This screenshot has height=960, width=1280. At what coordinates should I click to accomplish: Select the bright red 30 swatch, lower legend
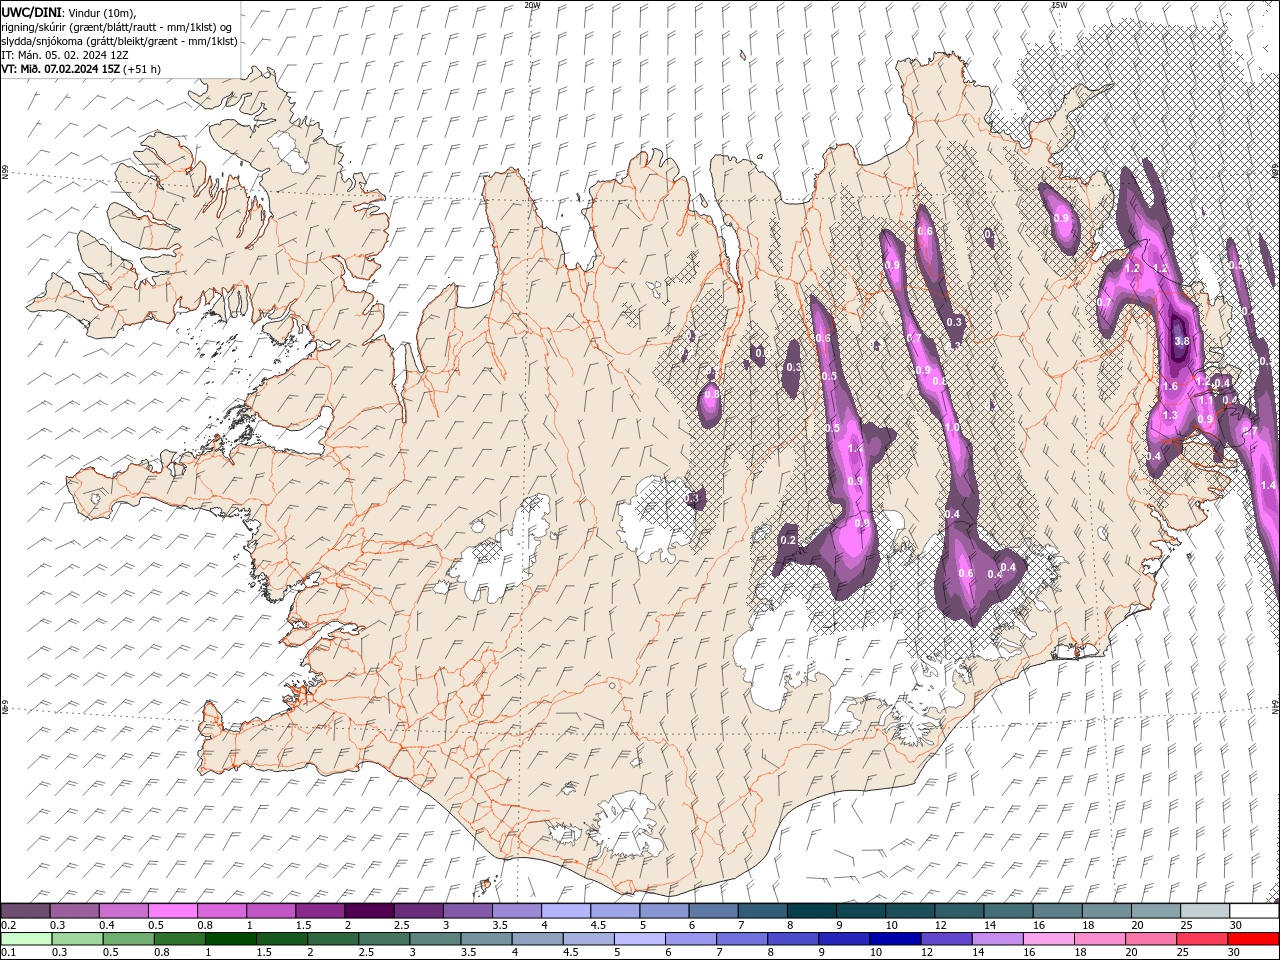point(1253,938)
